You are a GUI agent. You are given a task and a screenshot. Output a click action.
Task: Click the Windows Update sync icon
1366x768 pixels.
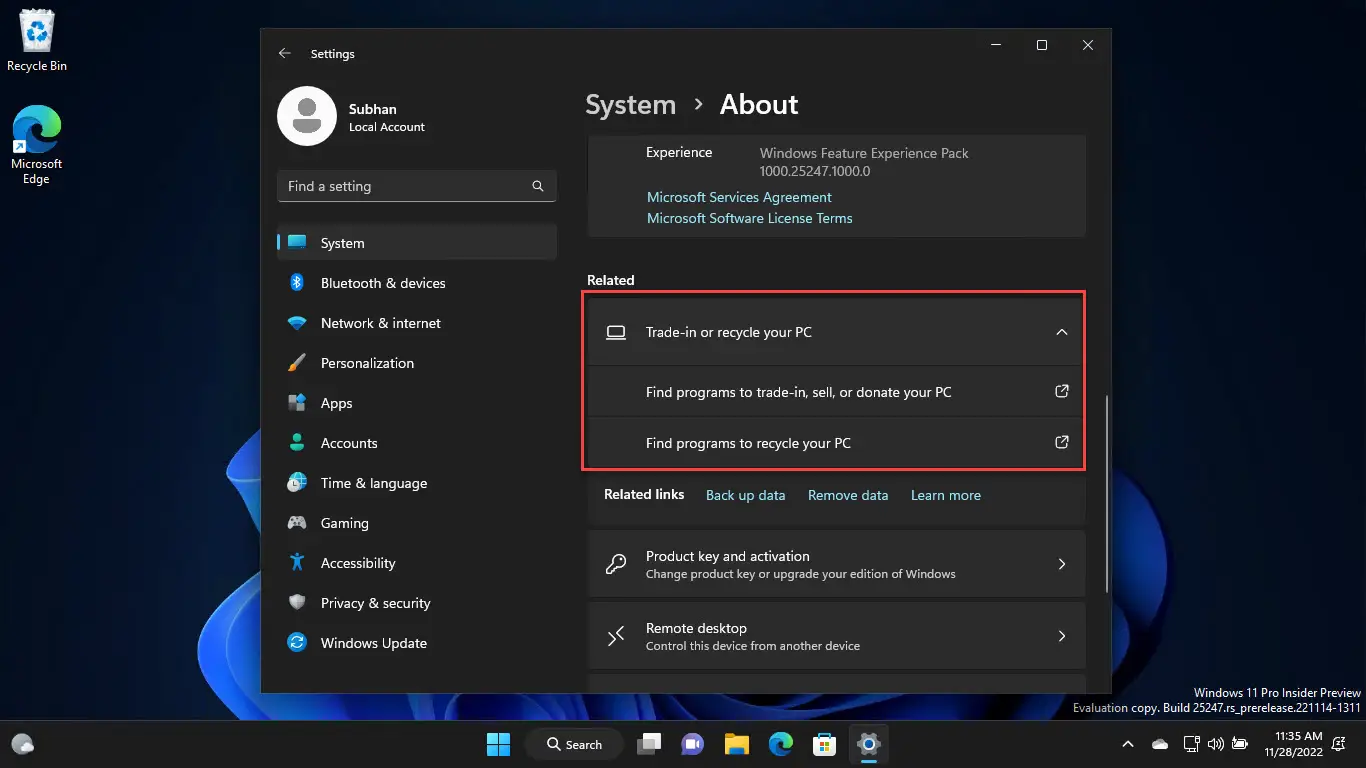click(297, 643)
